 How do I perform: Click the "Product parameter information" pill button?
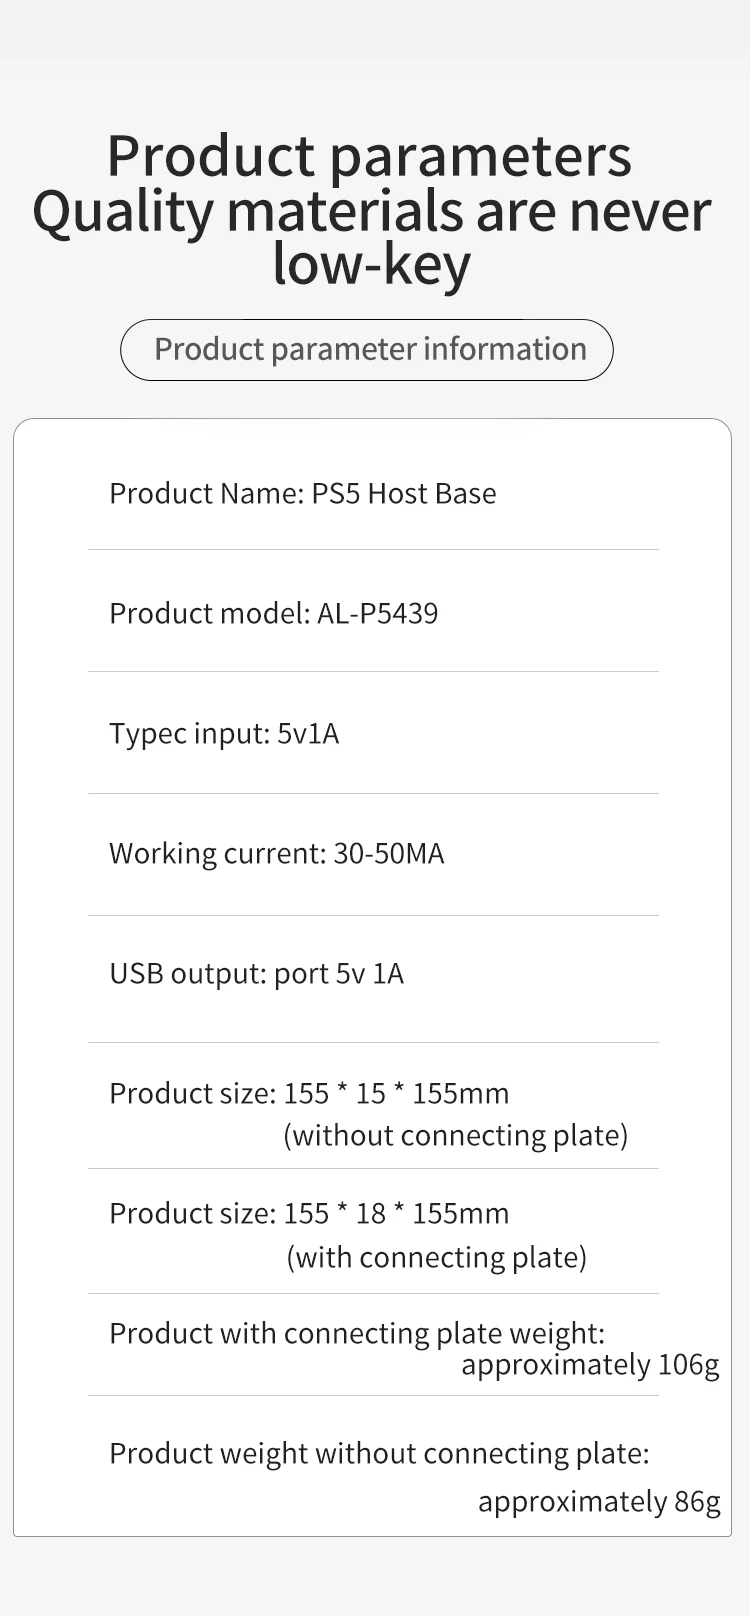[x=367, y=349]
